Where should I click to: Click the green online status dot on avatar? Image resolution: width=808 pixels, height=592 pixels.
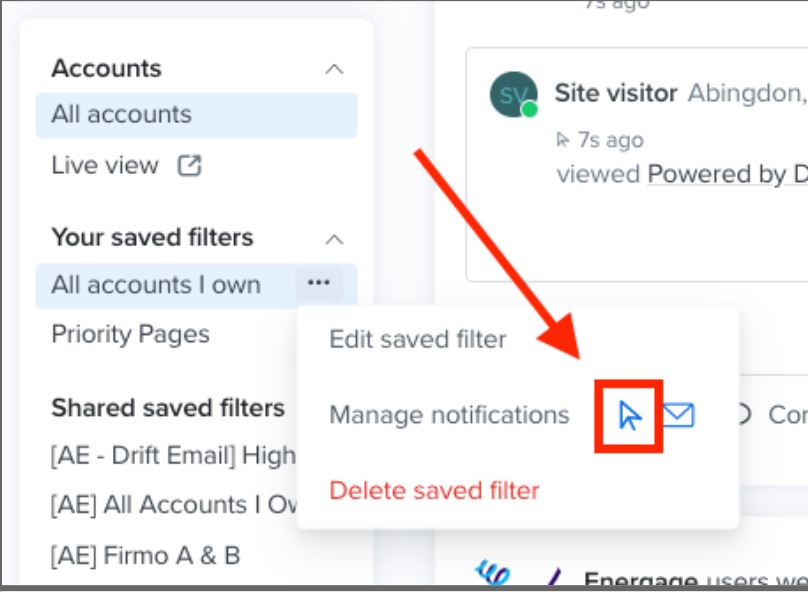529,109
